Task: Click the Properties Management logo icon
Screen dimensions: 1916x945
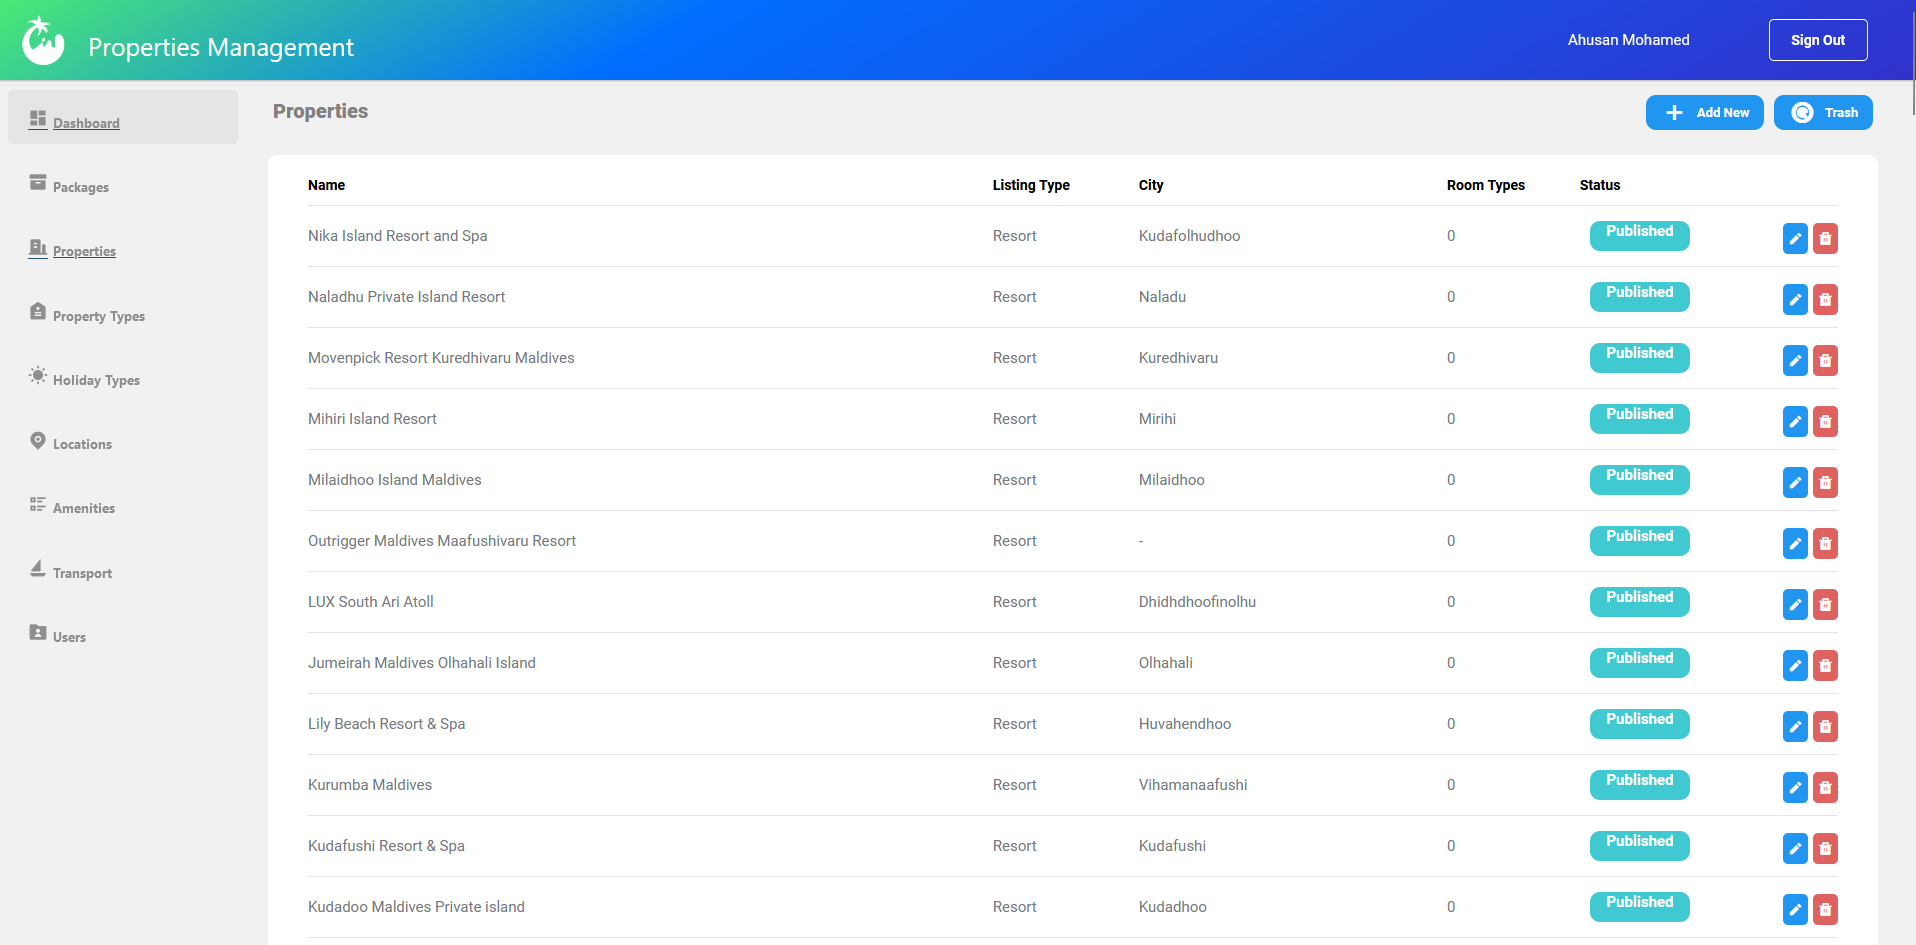Action: [x=43, y=41]
